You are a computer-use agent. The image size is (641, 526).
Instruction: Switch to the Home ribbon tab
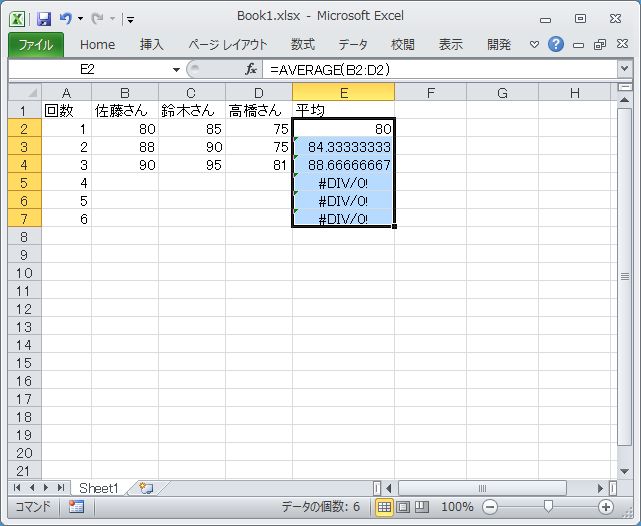click(97, 45)
